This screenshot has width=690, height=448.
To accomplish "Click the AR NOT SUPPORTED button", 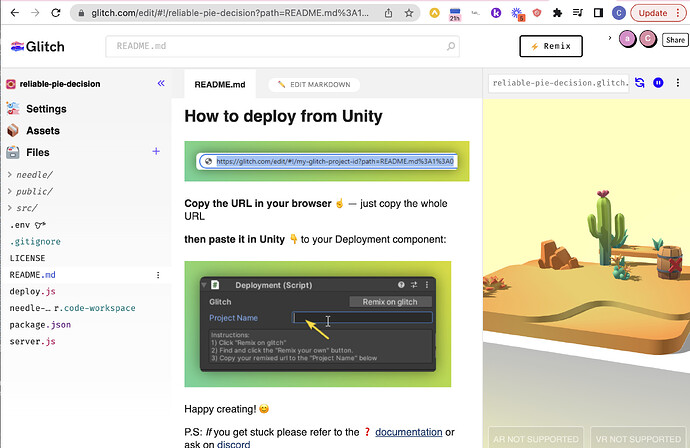I will point(536,438).
